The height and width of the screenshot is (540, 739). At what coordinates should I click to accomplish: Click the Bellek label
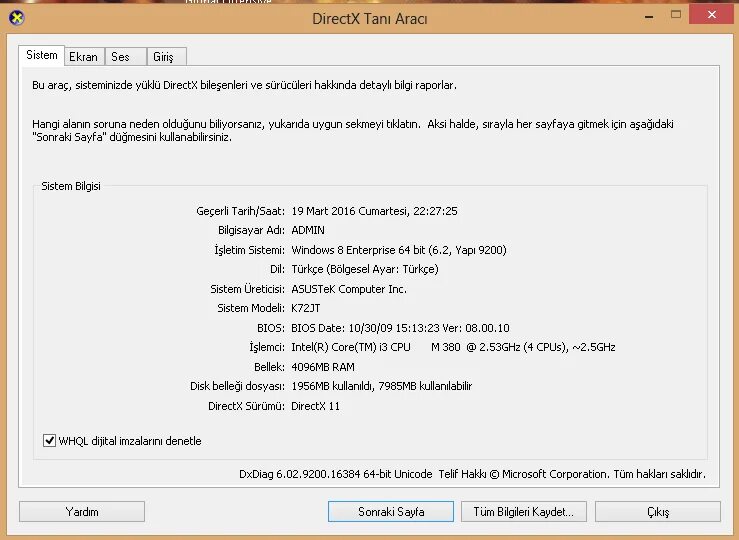click(x=269, y=367)
